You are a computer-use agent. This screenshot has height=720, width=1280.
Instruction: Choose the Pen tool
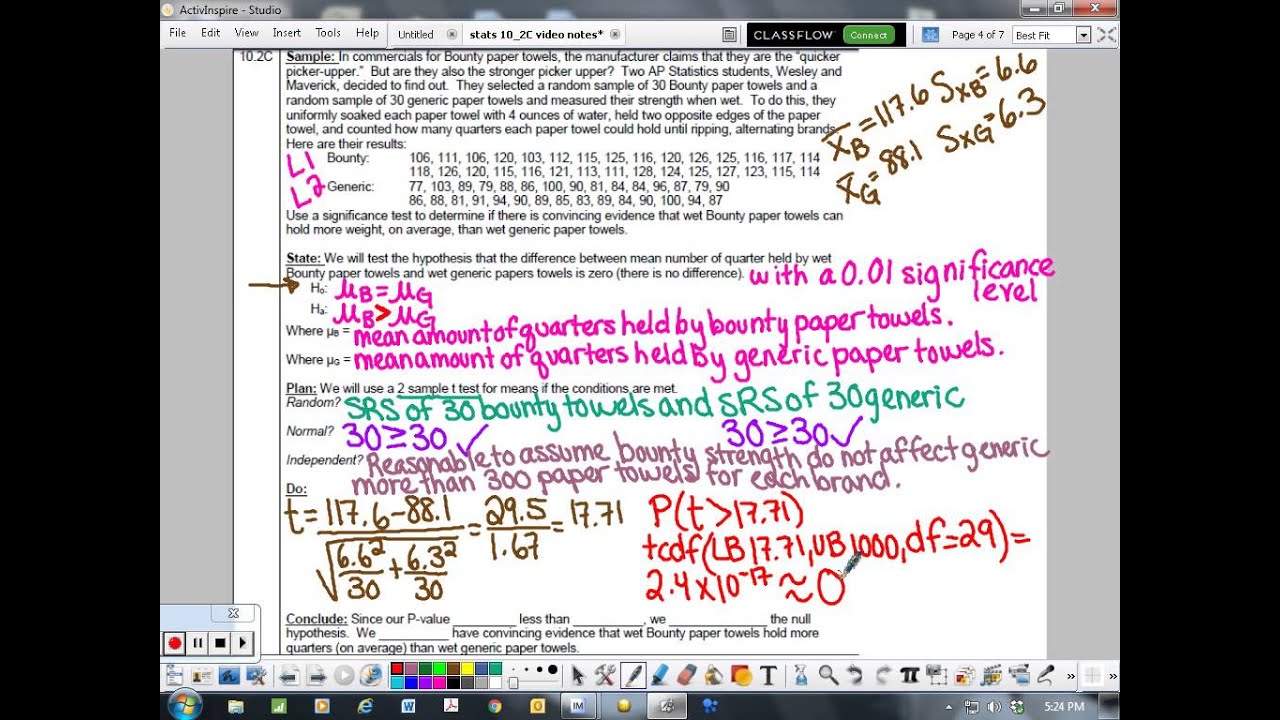634,675
